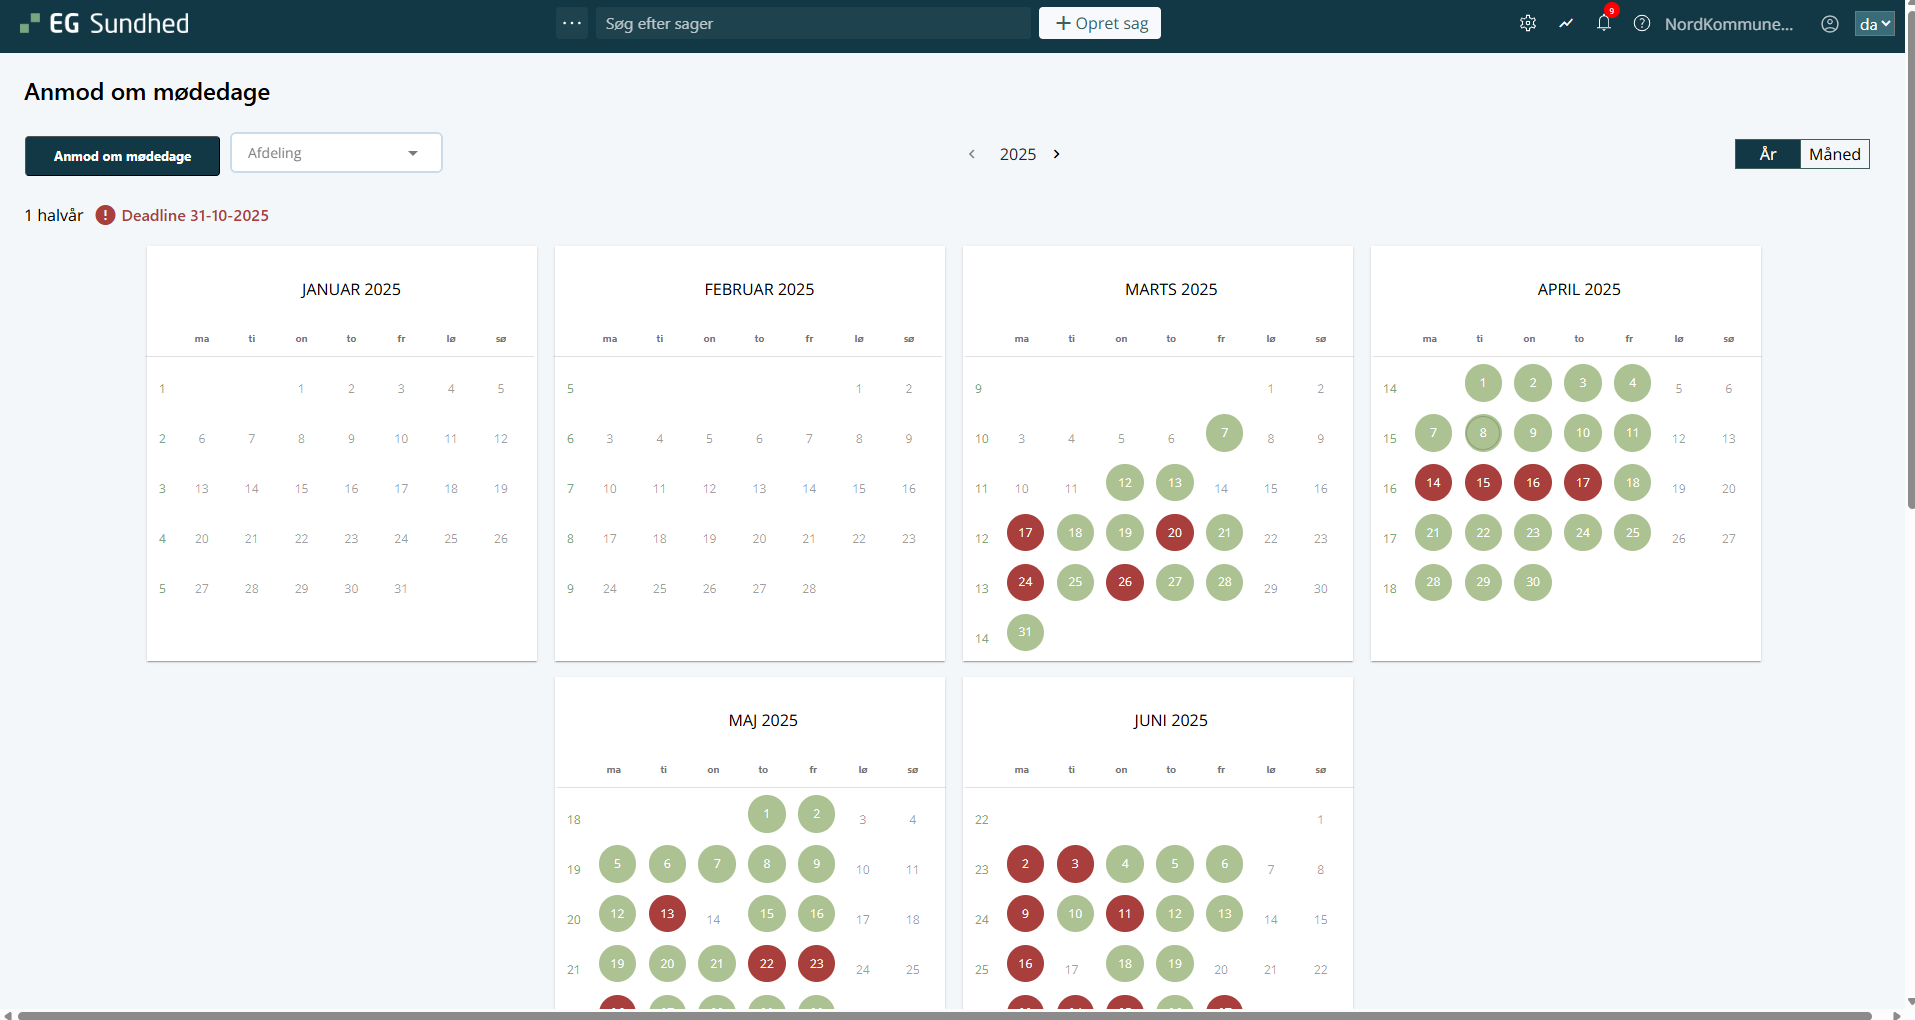
Task: Click the EG Sundhed logo
Action: point(105,23)
